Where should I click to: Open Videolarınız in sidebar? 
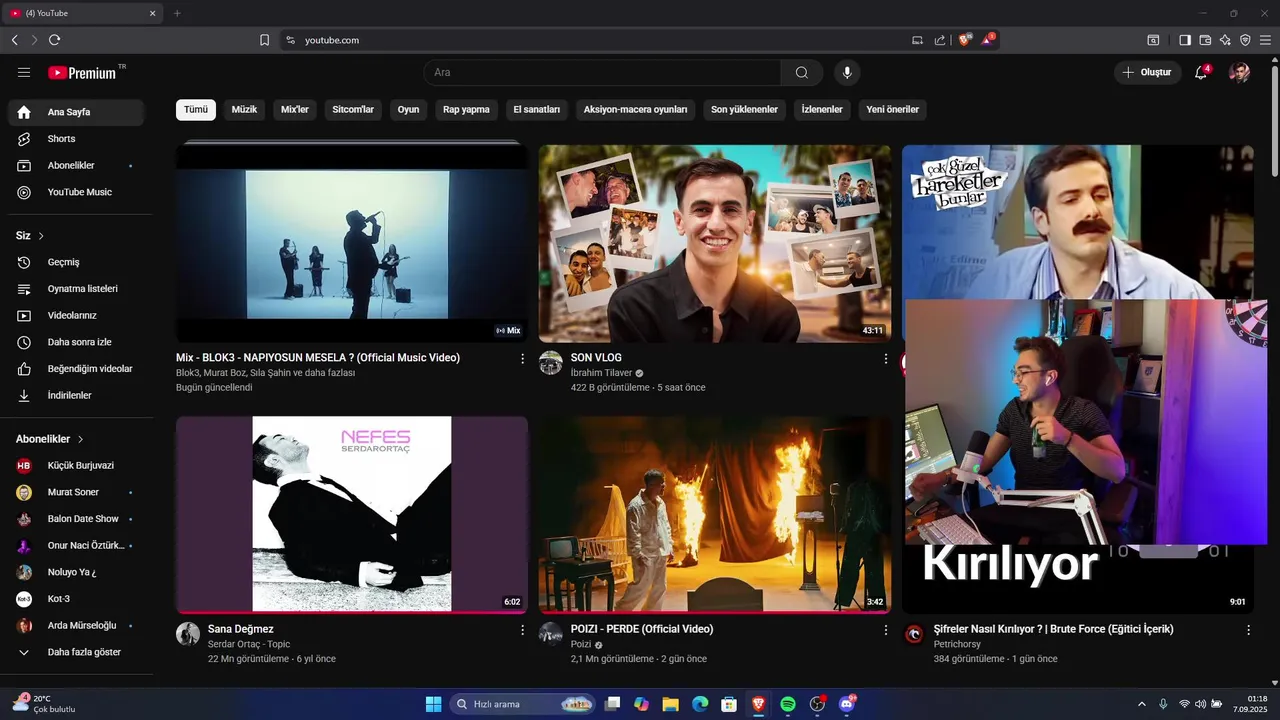coord(76,315)
